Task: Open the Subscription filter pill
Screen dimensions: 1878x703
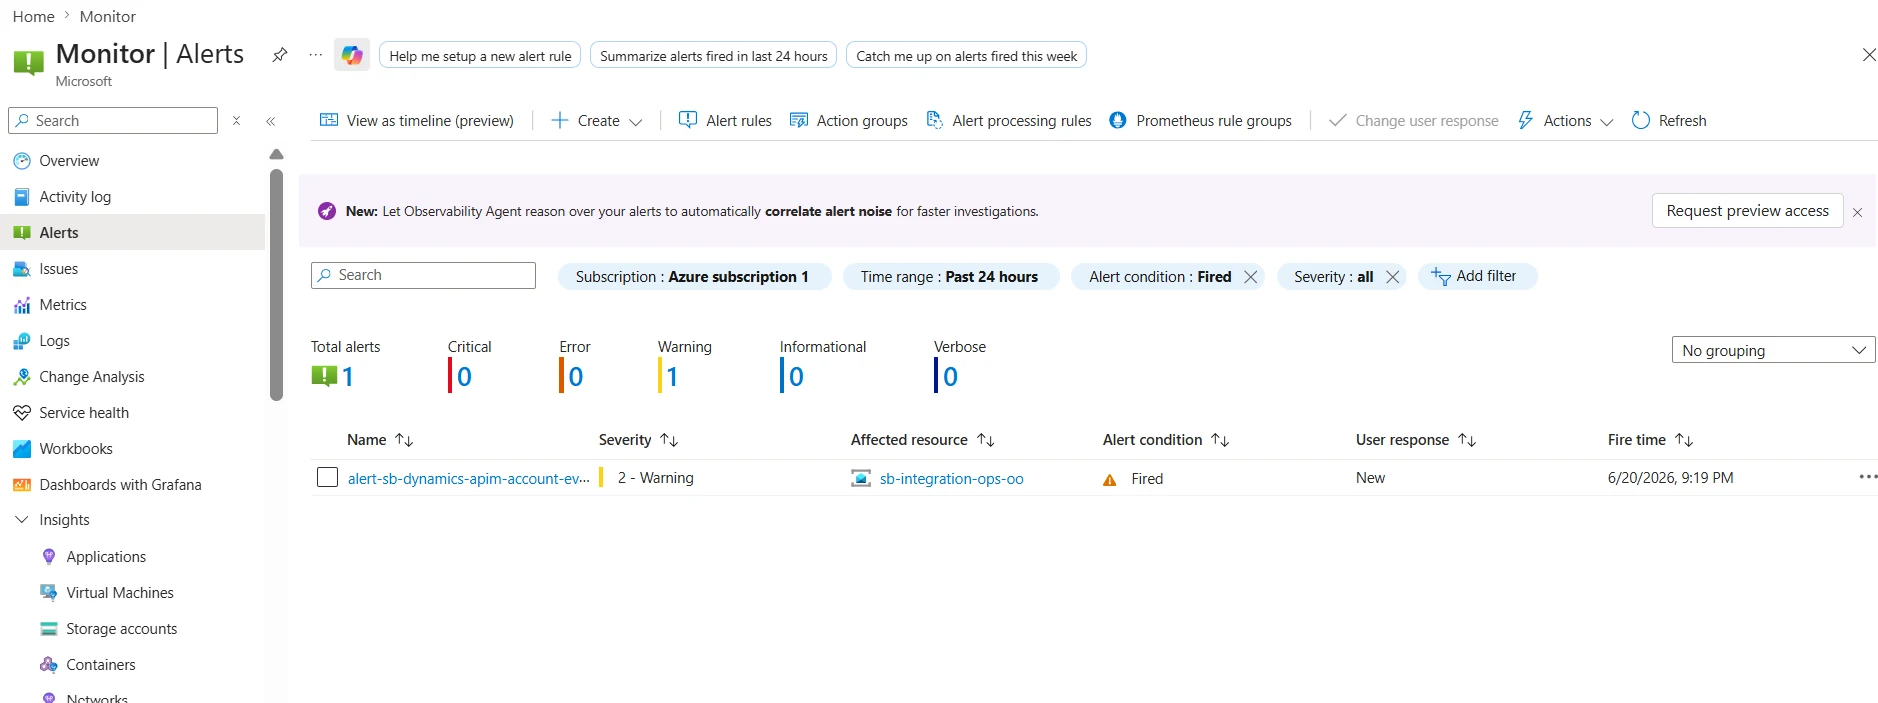Action: [694, 277]
